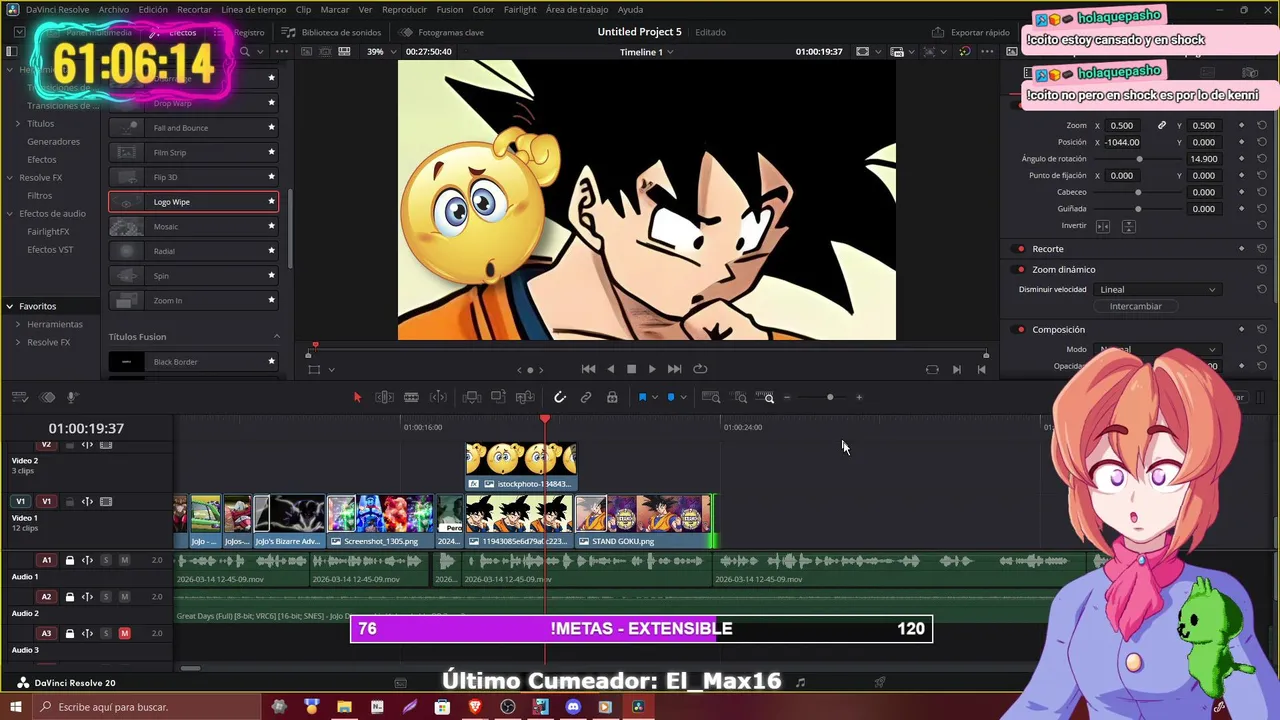Image resolution: width=1280 pixels, height=720 pixels.
Task: Open the Timeline 1 name dropdown
Action: (646, 52)
